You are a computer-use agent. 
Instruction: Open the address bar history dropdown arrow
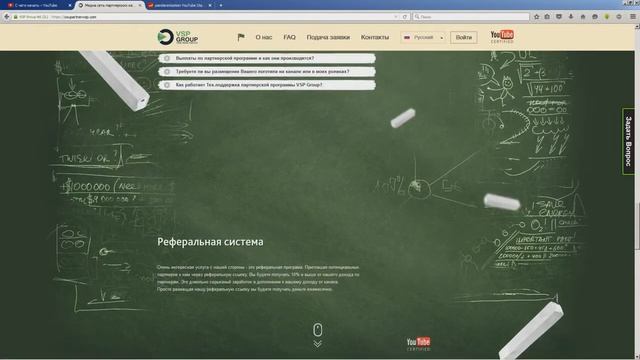pos(396,17)
